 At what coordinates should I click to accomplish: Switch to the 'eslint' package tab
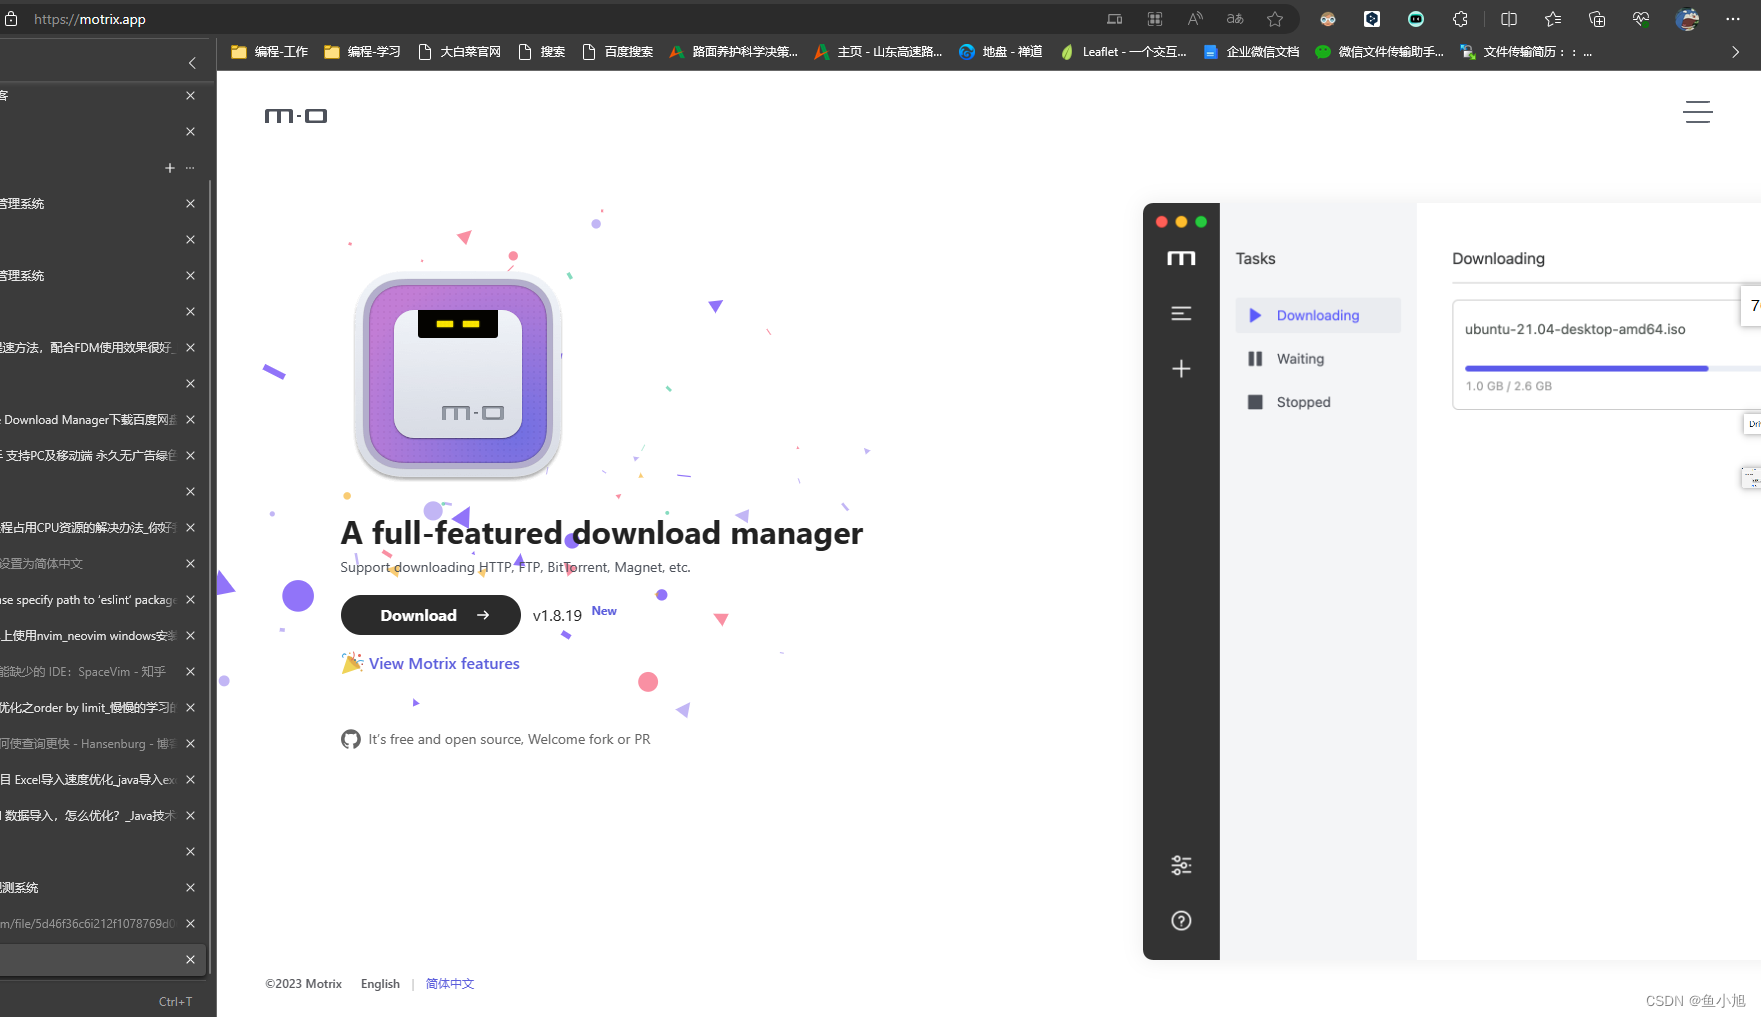(x=89, y=600)
